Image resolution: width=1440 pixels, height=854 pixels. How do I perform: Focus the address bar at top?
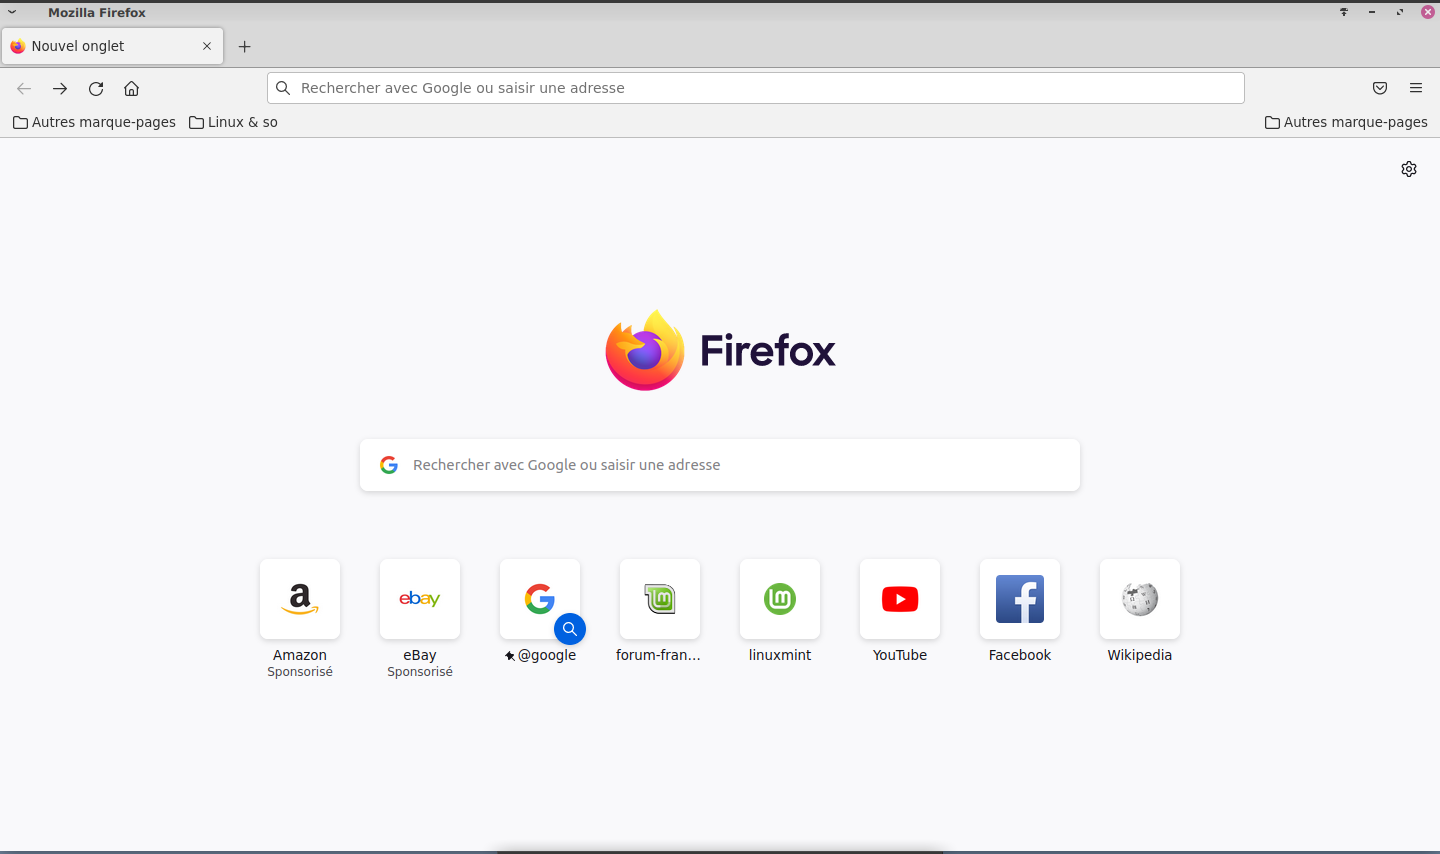coord(756,88)
